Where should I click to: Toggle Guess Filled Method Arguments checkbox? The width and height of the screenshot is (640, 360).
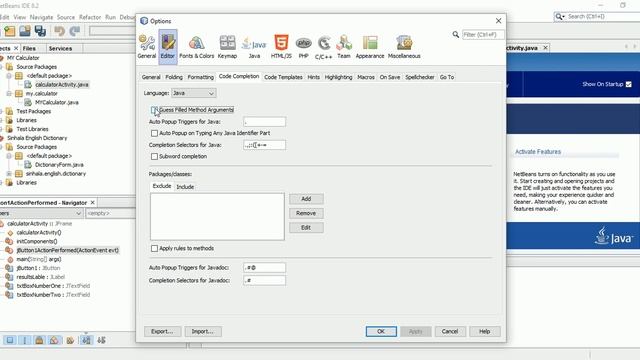click(154, 110)
